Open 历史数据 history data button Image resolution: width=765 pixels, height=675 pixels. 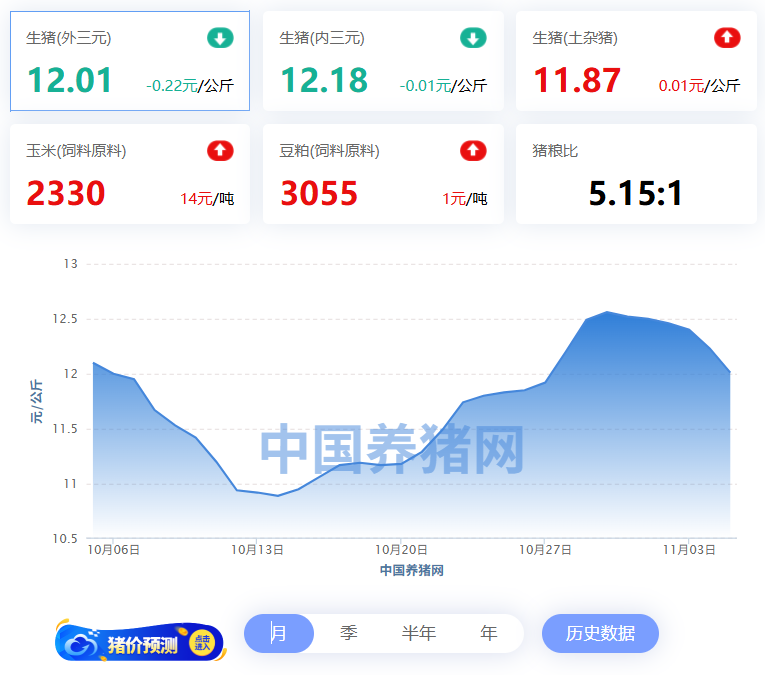pyautogui.click(x=600, y=633)
